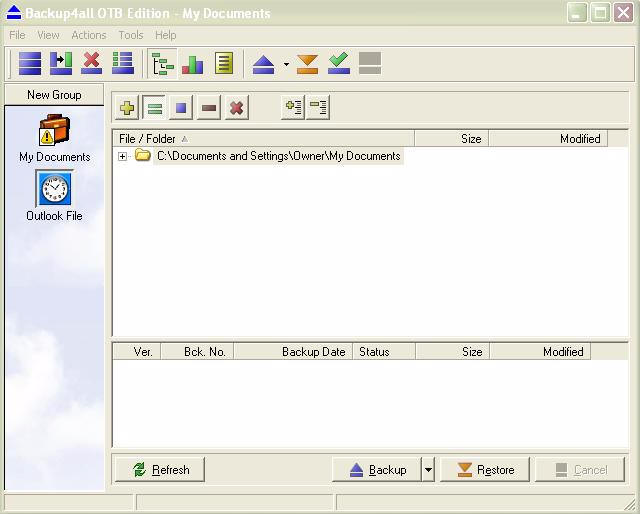640x514 pixels.
Task: Sort file list by Size column
Action: point(451,139)
